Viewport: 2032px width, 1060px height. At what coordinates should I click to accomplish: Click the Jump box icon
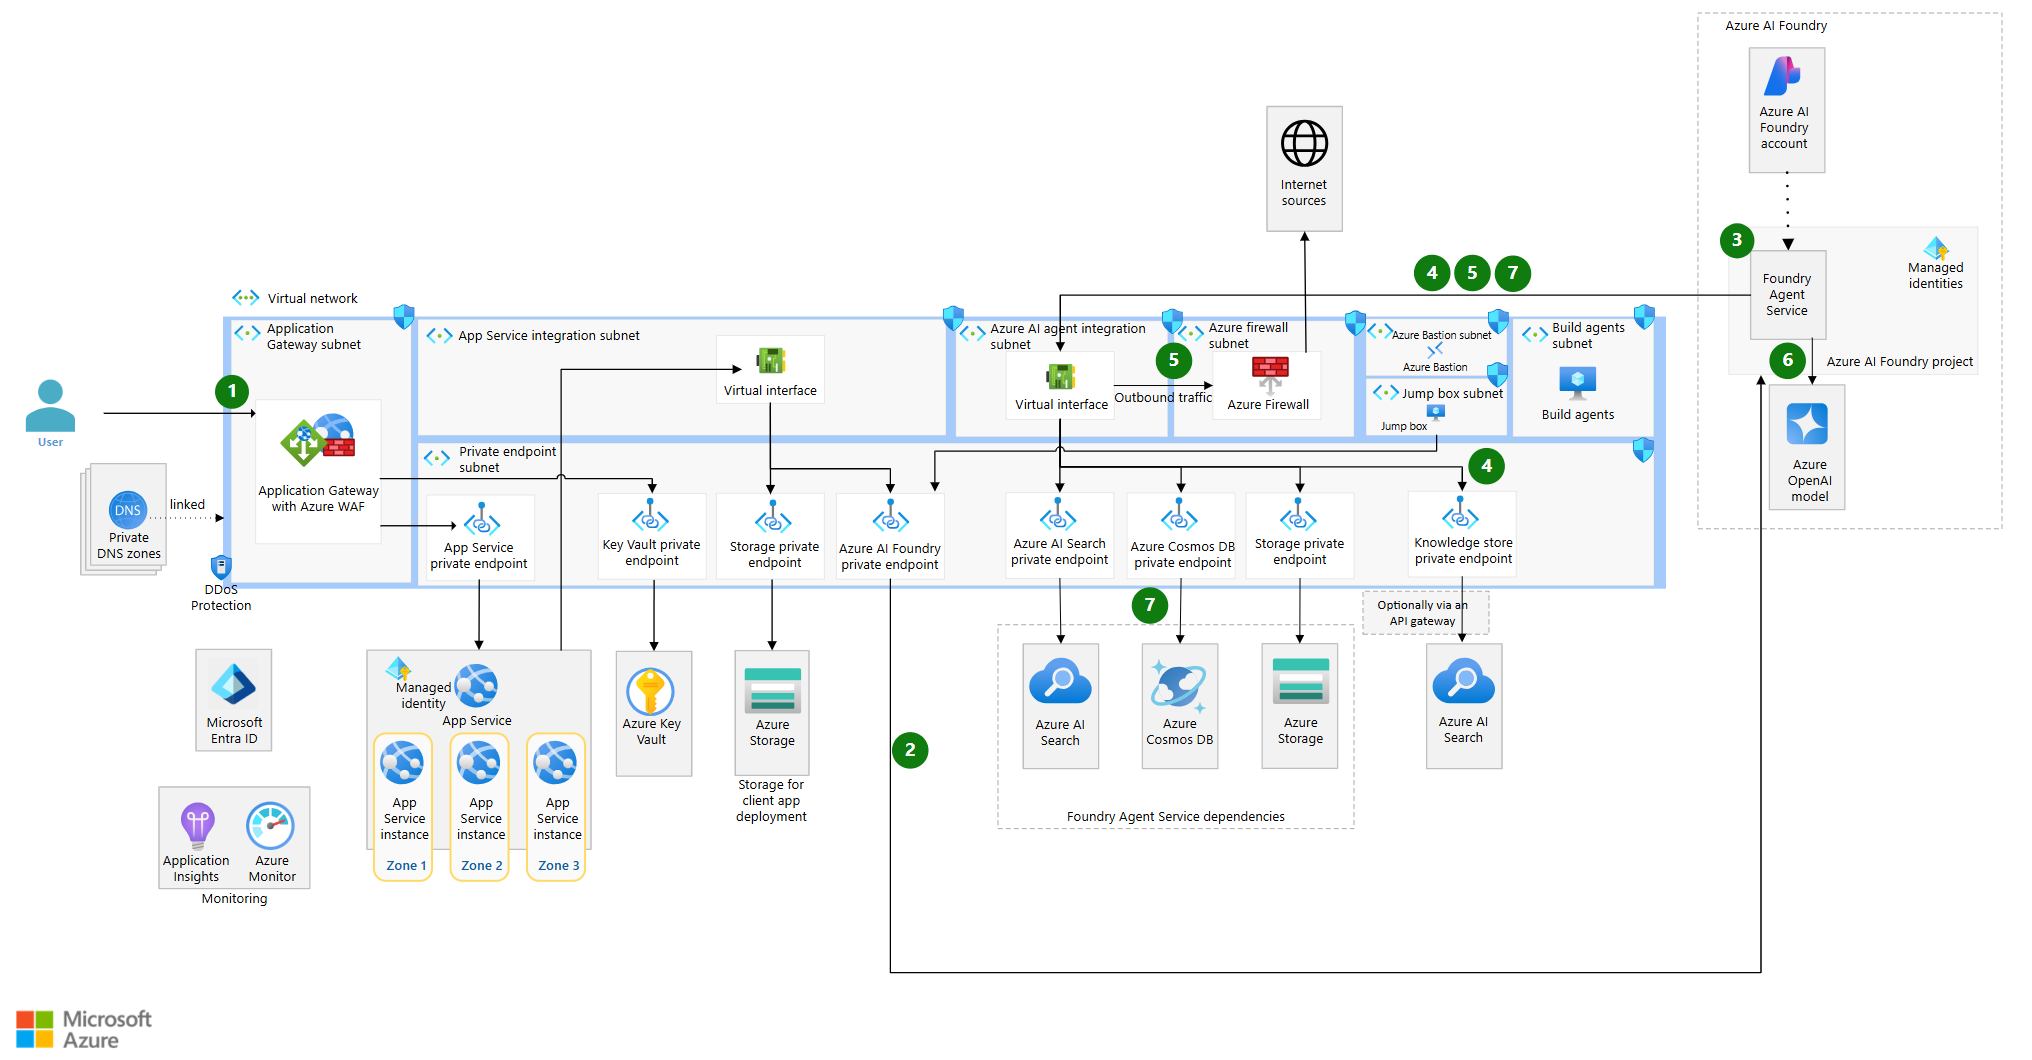click(1436, 412)
